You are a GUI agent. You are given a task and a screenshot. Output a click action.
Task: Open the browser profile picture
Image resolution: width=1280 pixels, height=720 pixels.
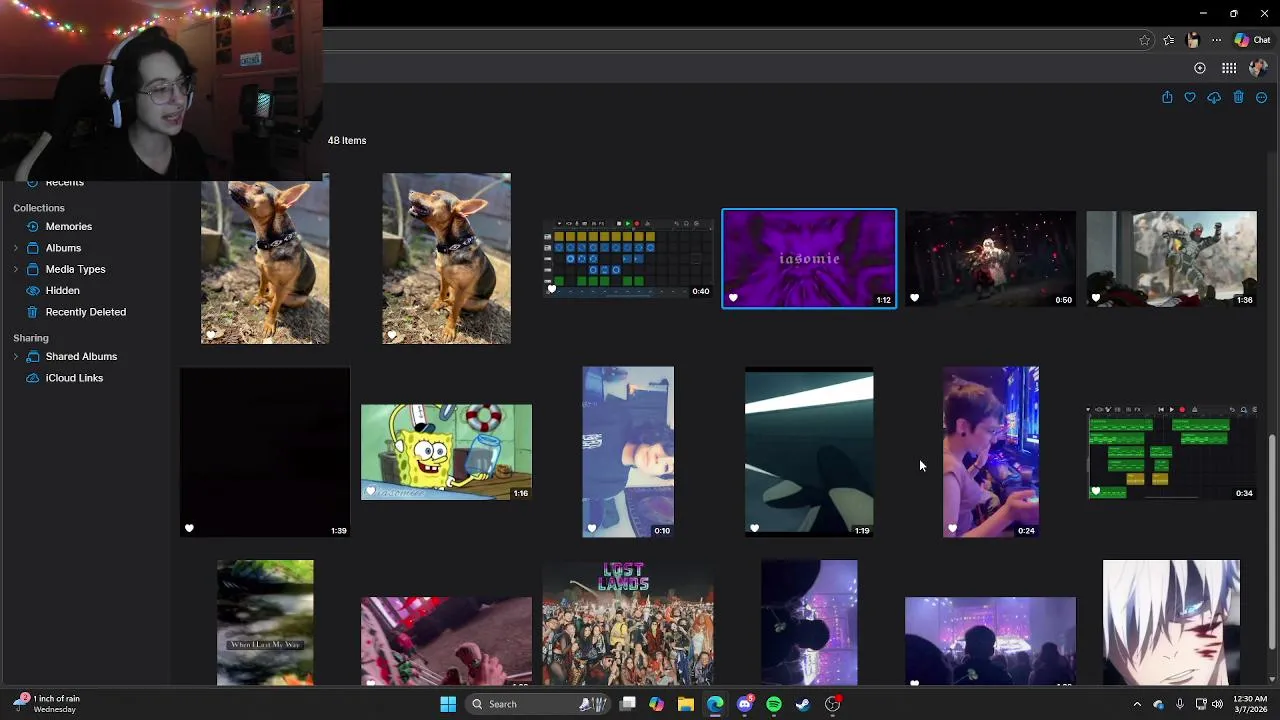tap(1192, 40)
